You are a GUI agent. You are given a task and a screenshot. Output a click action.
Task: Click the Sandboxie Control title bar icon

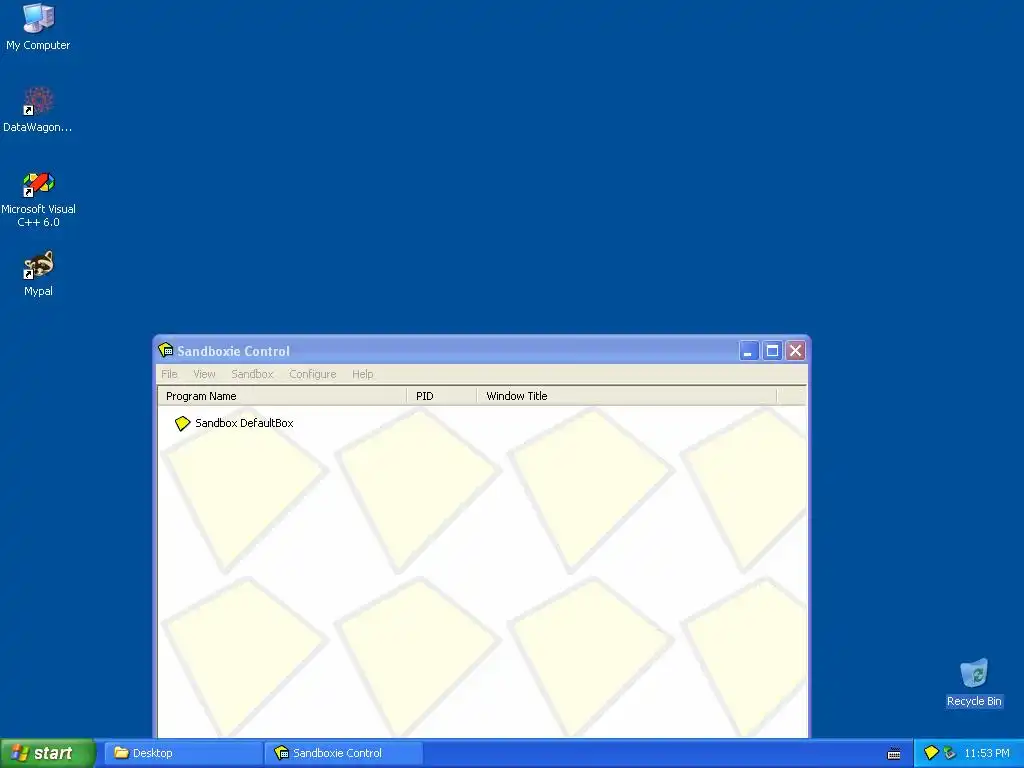click(x=166, y=351)
